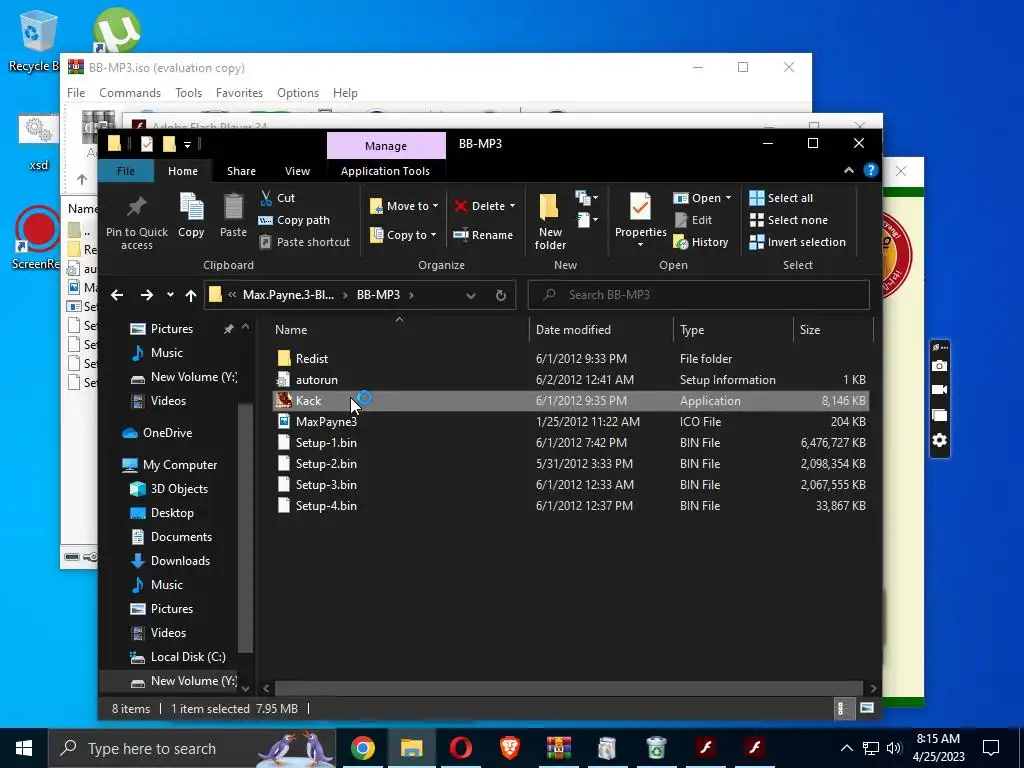Open the Options menu in WinRAR window
1024x768 pixels.
pos(298,93)
